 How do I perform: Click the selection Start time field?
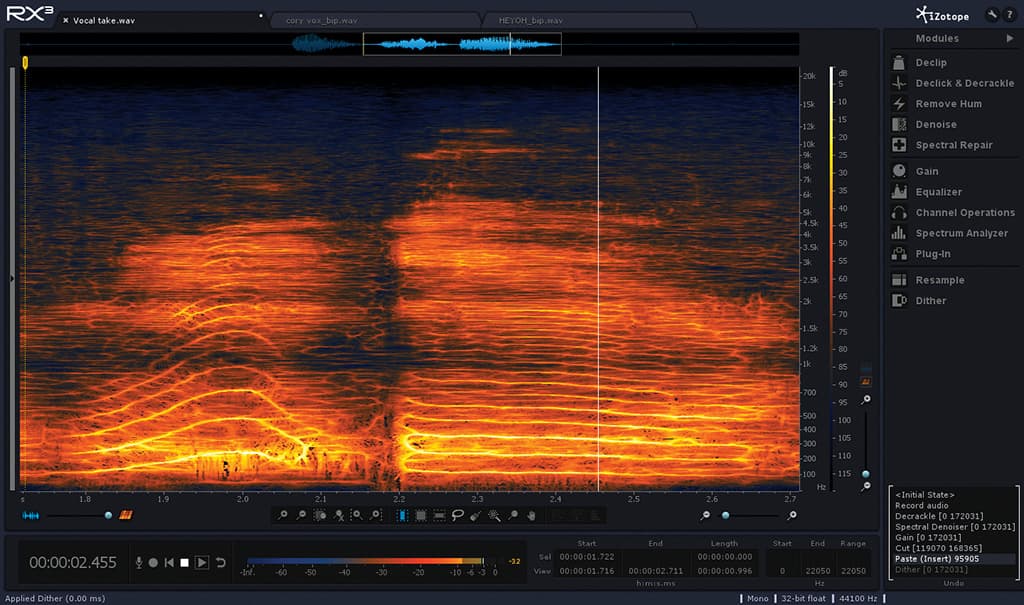586,557
